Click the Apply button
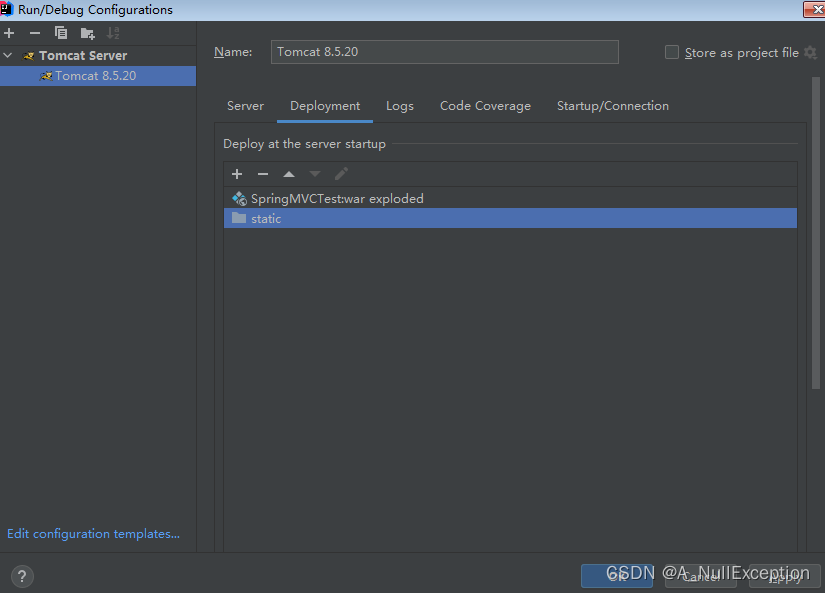This screenshot has width=825, height=593. pos(784,576)
